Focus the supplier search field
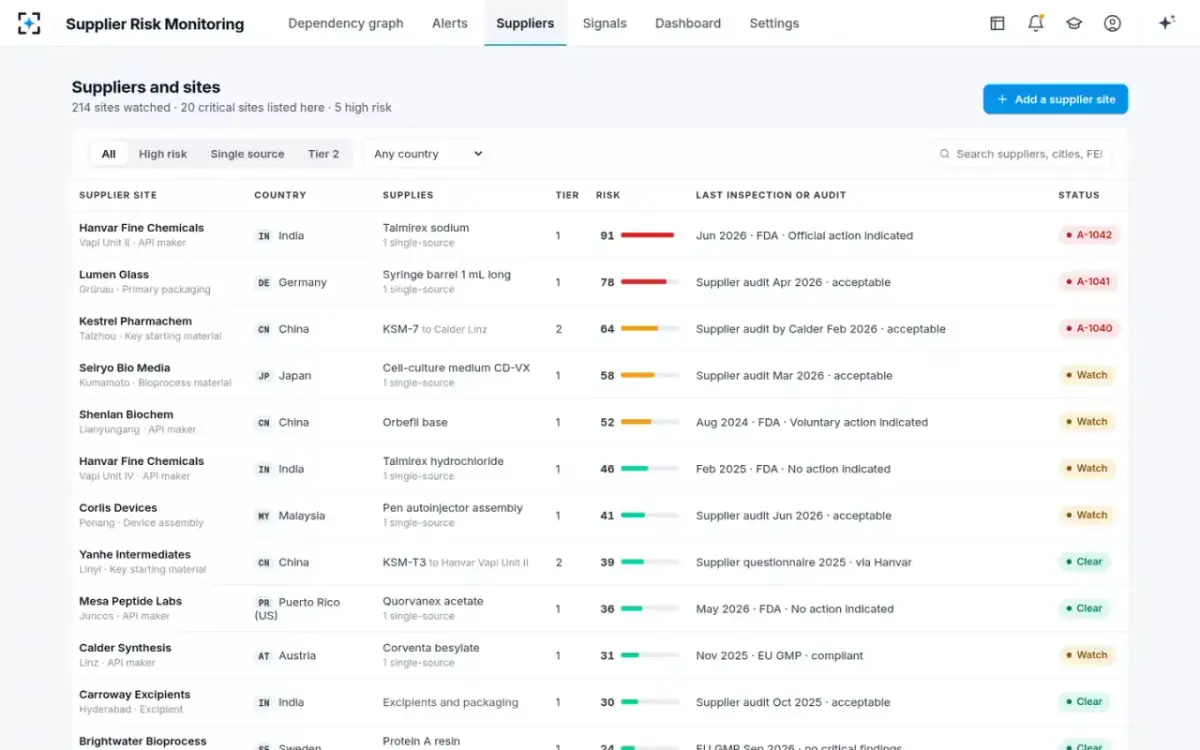This screenshot has height=750, width=1200. [x=1020, y=154]
